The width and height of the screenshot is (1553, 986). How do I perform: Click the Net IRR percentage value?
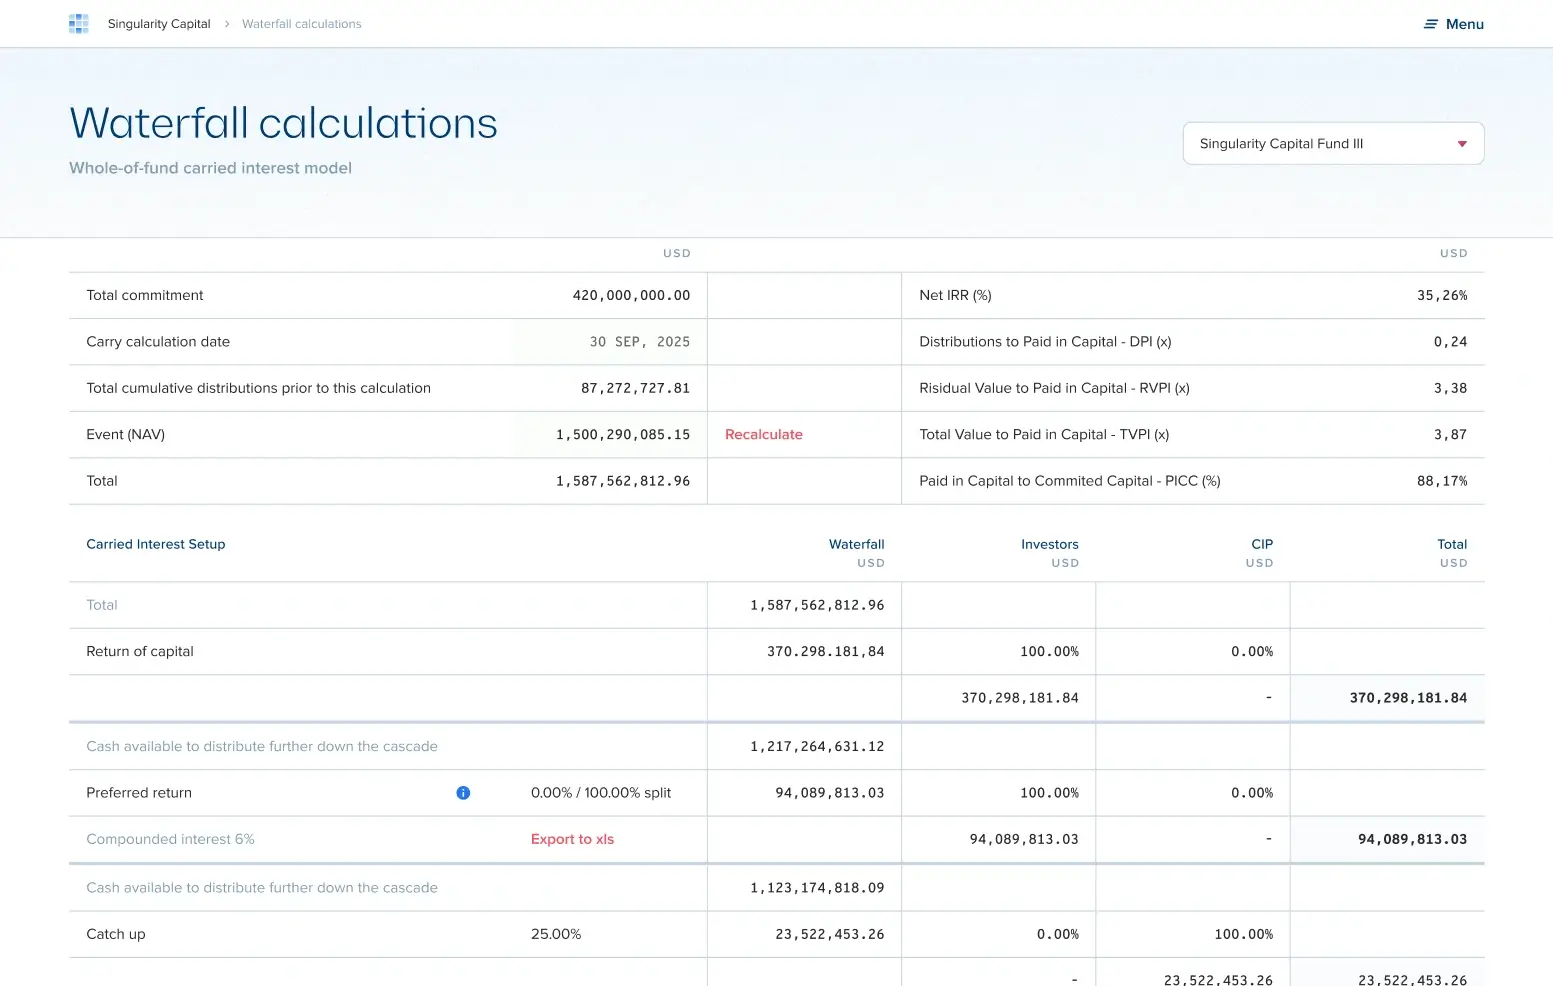coord(1441,296)
